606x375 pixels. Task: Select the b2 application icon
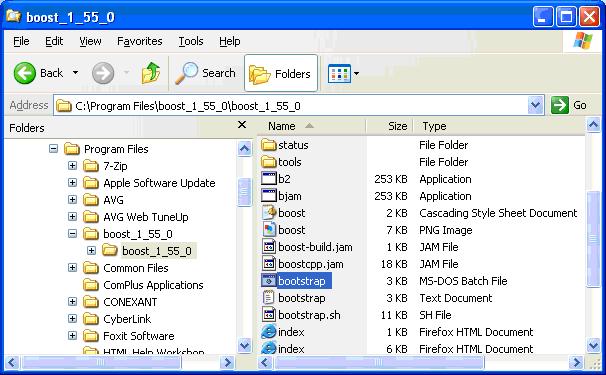(x=269, y=179)
